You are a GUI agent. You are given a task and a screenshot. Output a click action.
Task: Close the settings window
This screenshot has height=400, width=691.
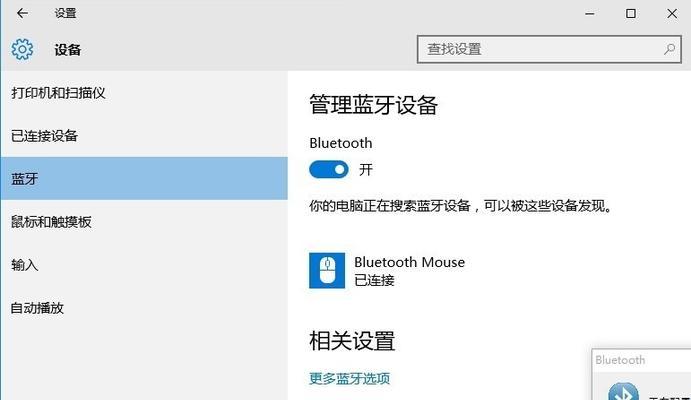[672, 14]
